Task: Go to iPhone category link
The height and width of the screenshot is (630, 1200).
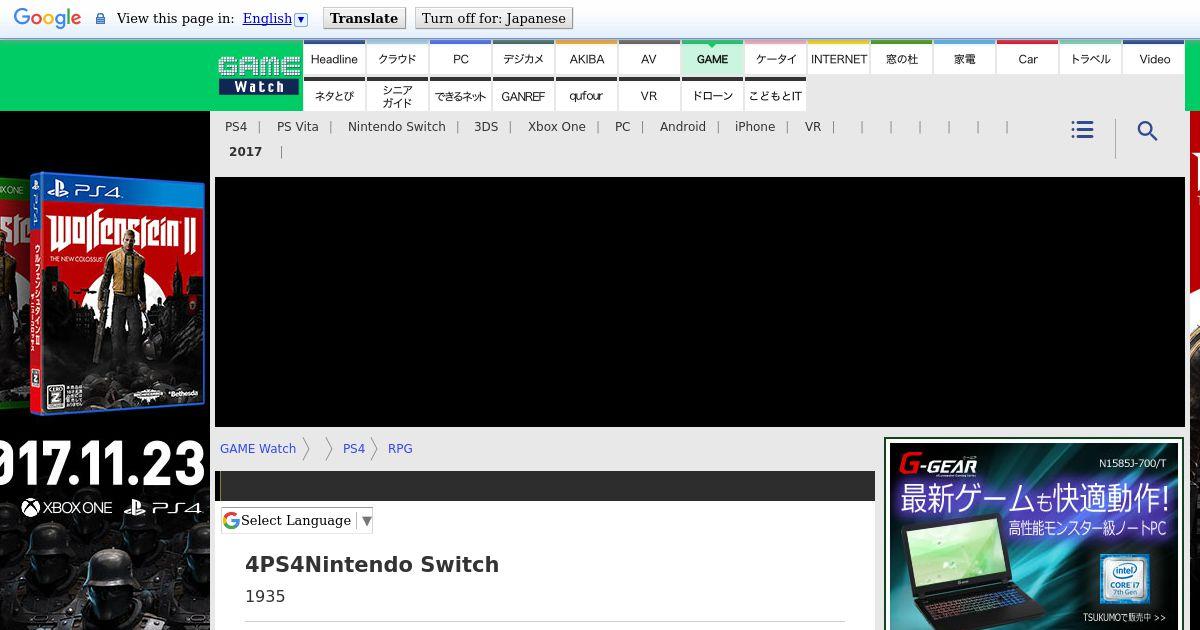Action: point(755,127)
